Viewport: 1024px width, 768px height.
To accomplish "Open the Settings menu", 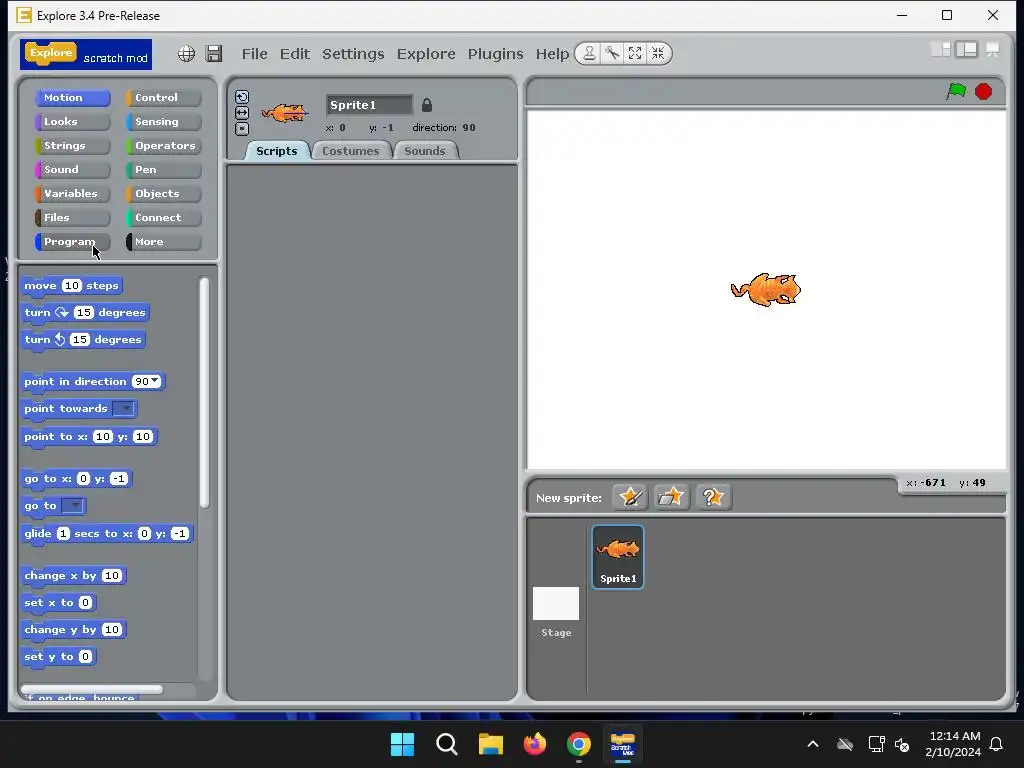I will click(353, 54).
